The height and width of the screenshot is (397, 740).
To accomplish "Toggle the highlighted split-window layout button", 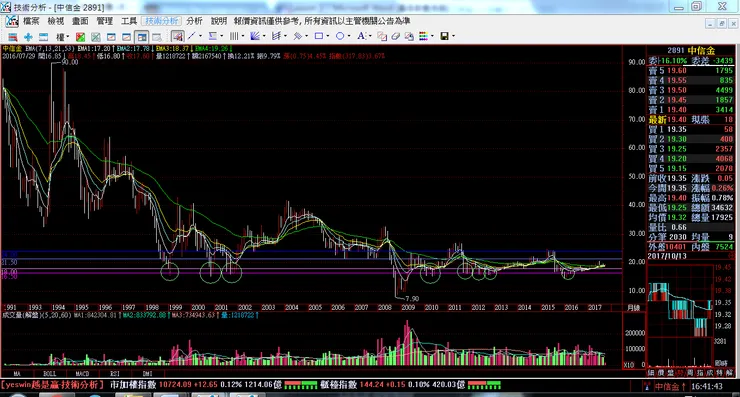I will pyautogui.click(x=142, y=37).
